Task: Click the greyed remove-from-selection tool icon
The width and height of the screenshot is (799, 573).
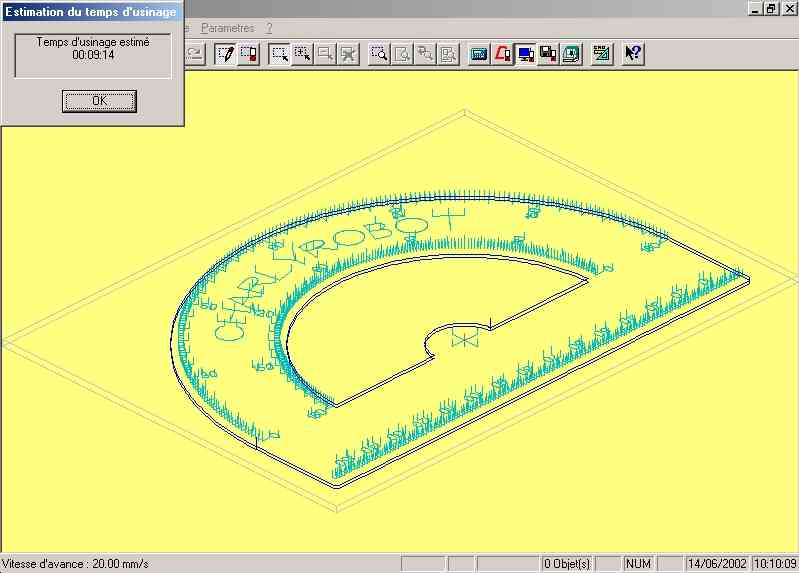Action: 326,54
